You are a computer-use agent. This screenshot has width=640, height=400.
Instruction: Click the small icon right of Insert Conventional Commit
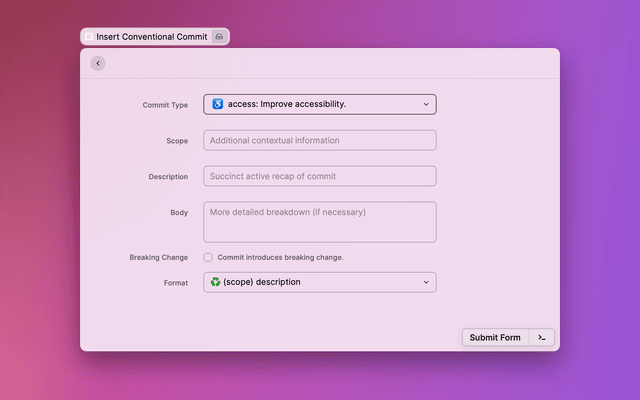219,36
